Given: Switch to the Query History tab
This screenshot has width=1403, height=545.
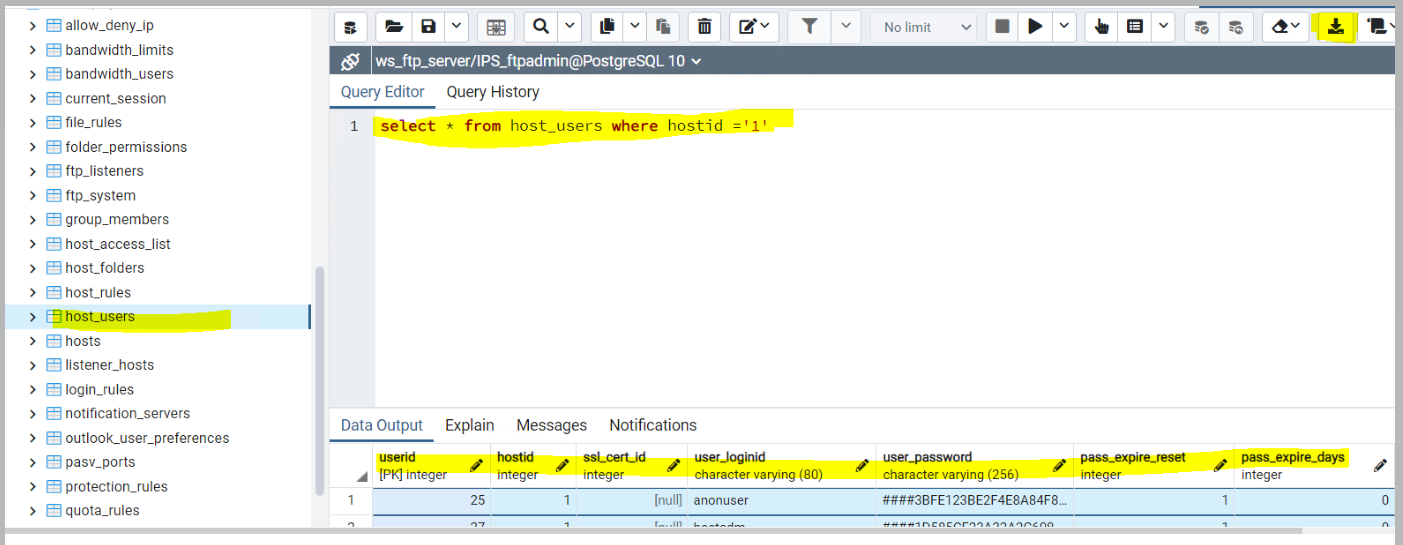Looking at the screenshot, I should point(493,92).
